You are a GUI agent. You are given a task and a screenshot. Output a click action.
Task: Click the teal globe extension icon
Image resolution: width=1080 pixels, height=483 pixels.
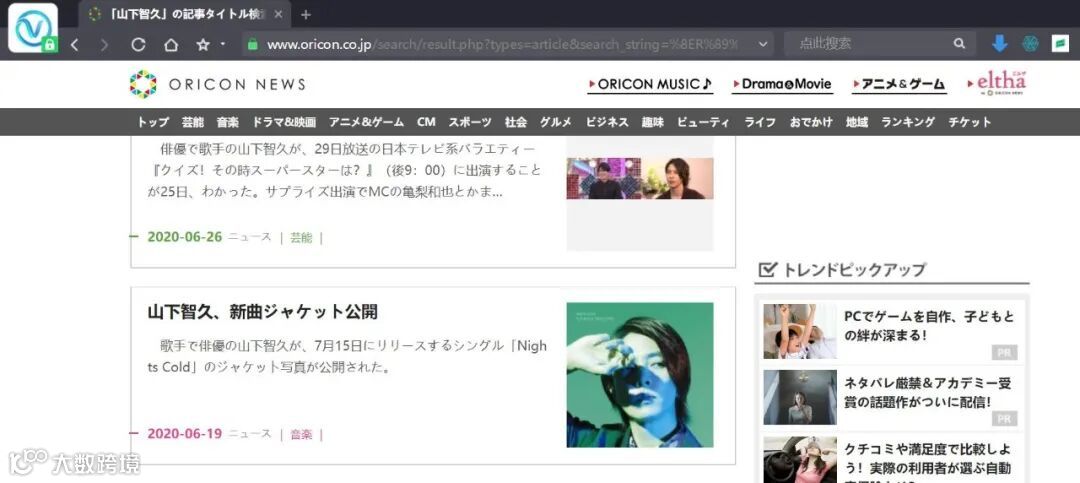(1030, 44)
